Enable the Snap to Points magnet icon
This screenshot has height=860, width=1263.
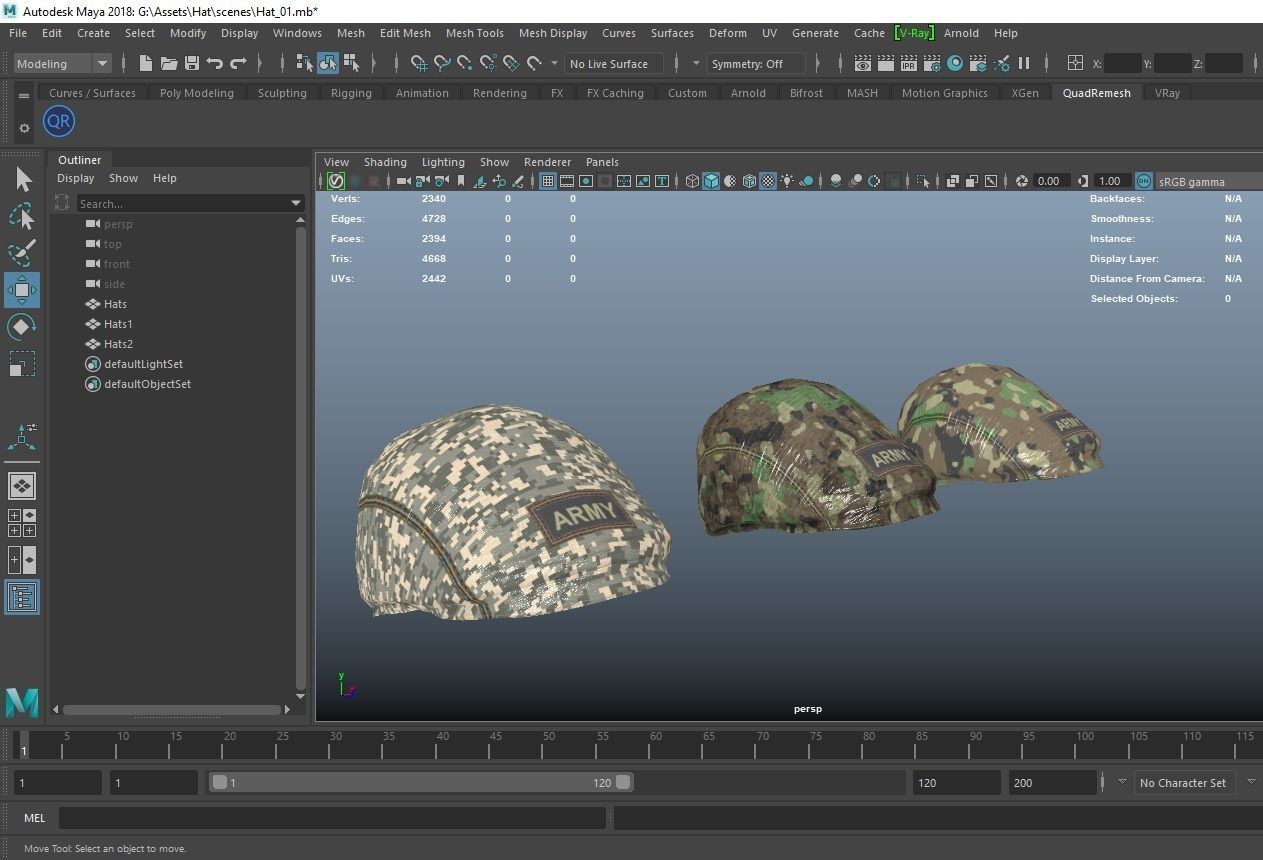465,63
